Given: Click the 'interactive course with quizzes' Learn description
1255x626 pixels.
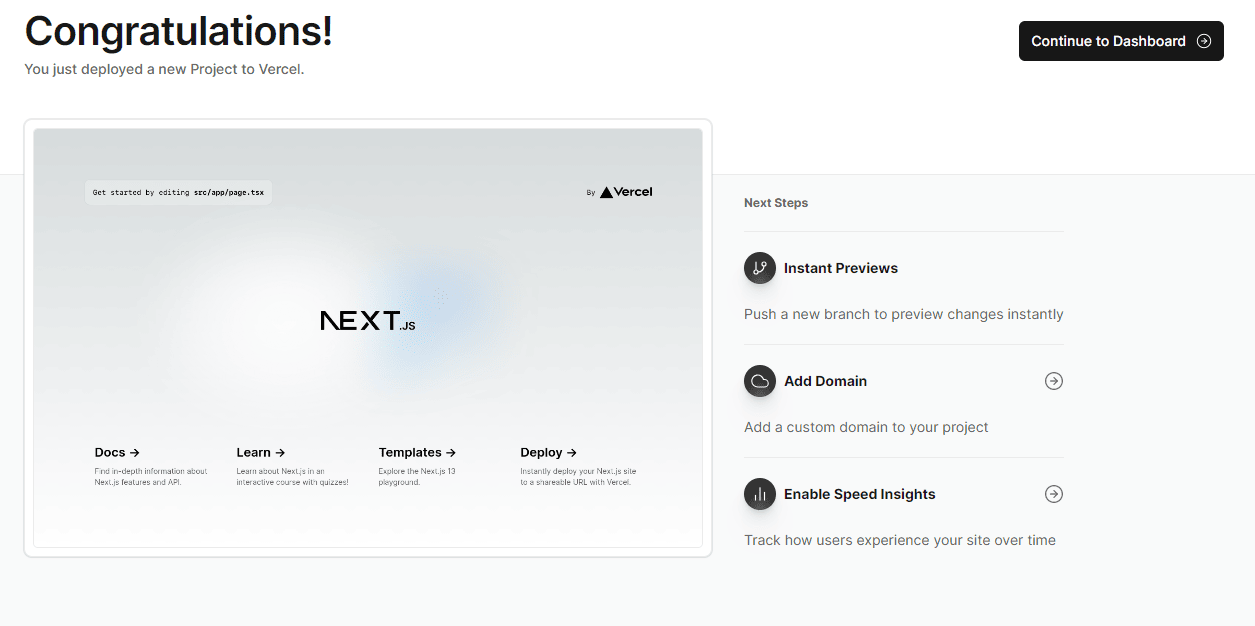Looking at the screenshot, I should pos(292,477).
